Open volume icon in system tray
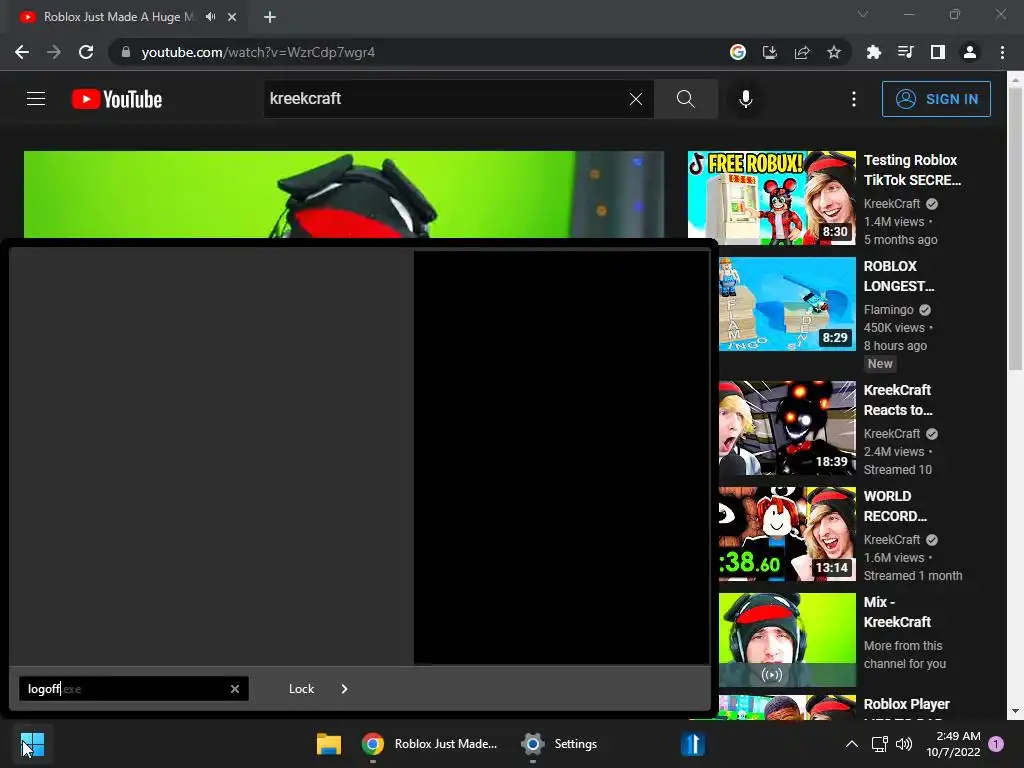This screenshot has width=1024, height=768. click(904, 744)
